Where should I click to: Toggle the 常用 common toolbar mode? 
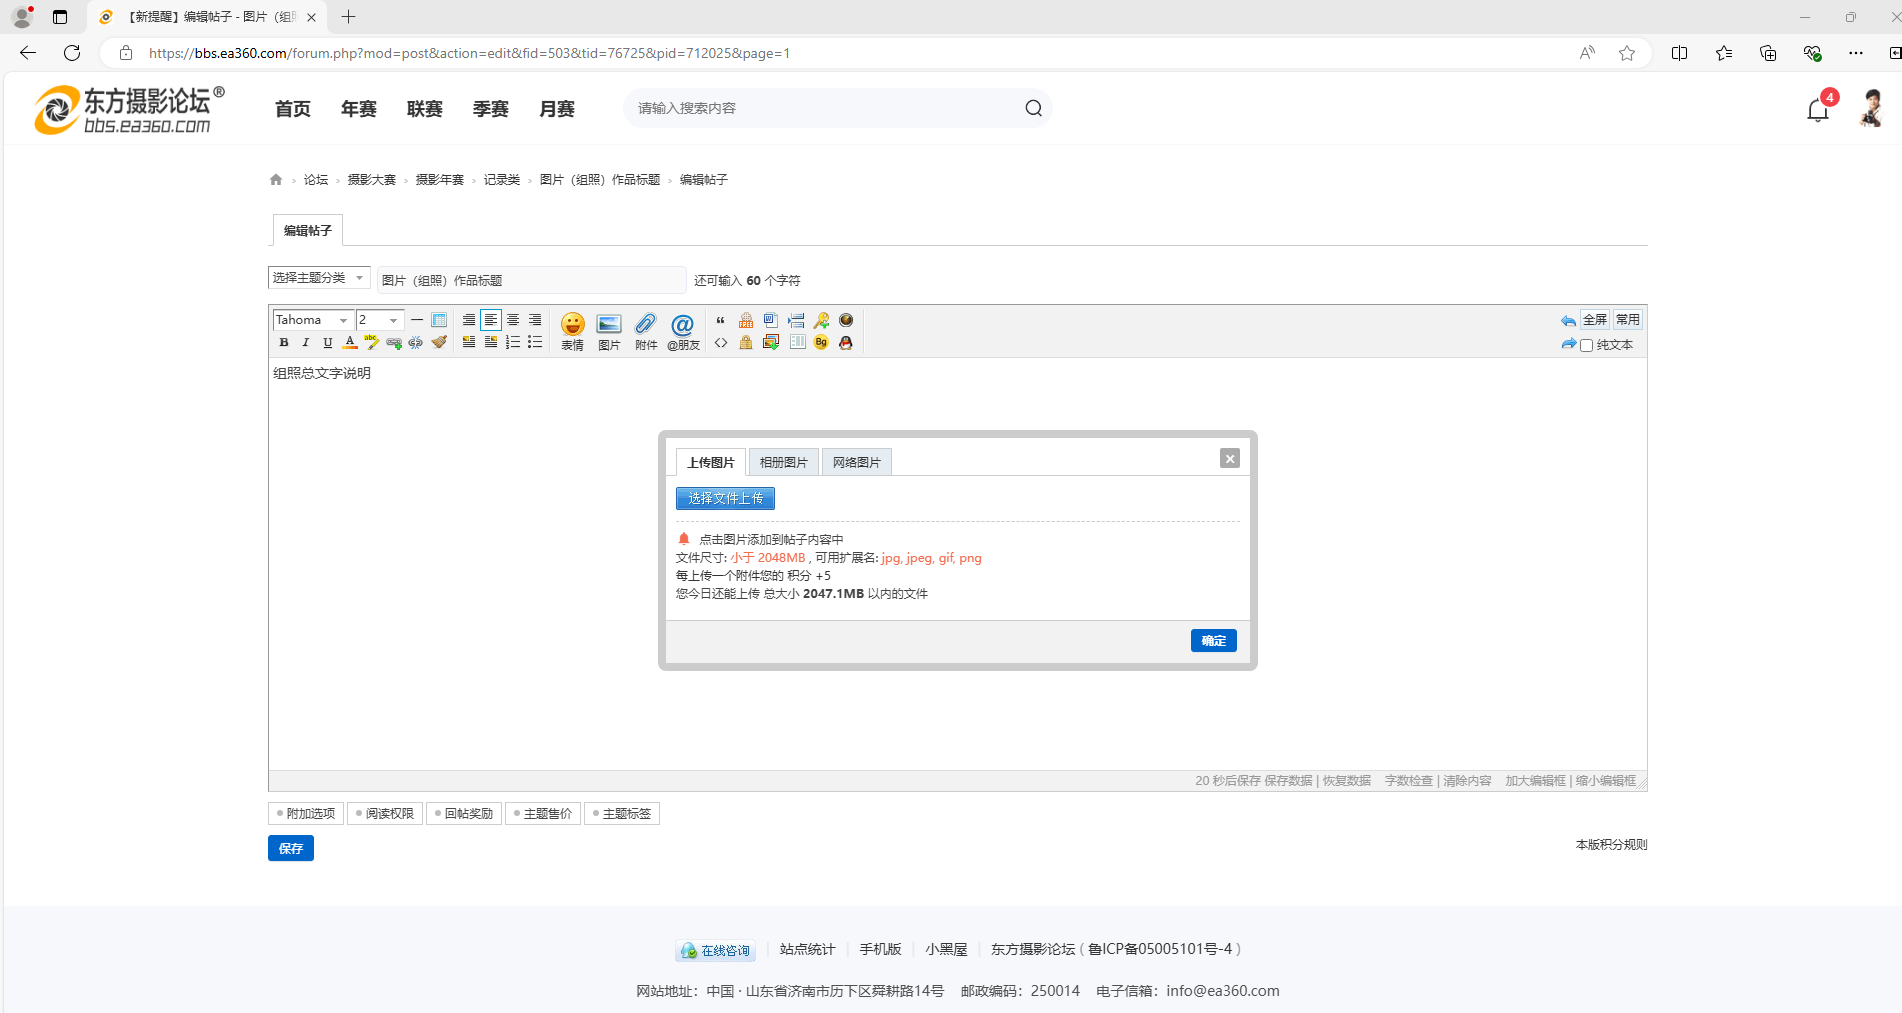pos(1628,320)
